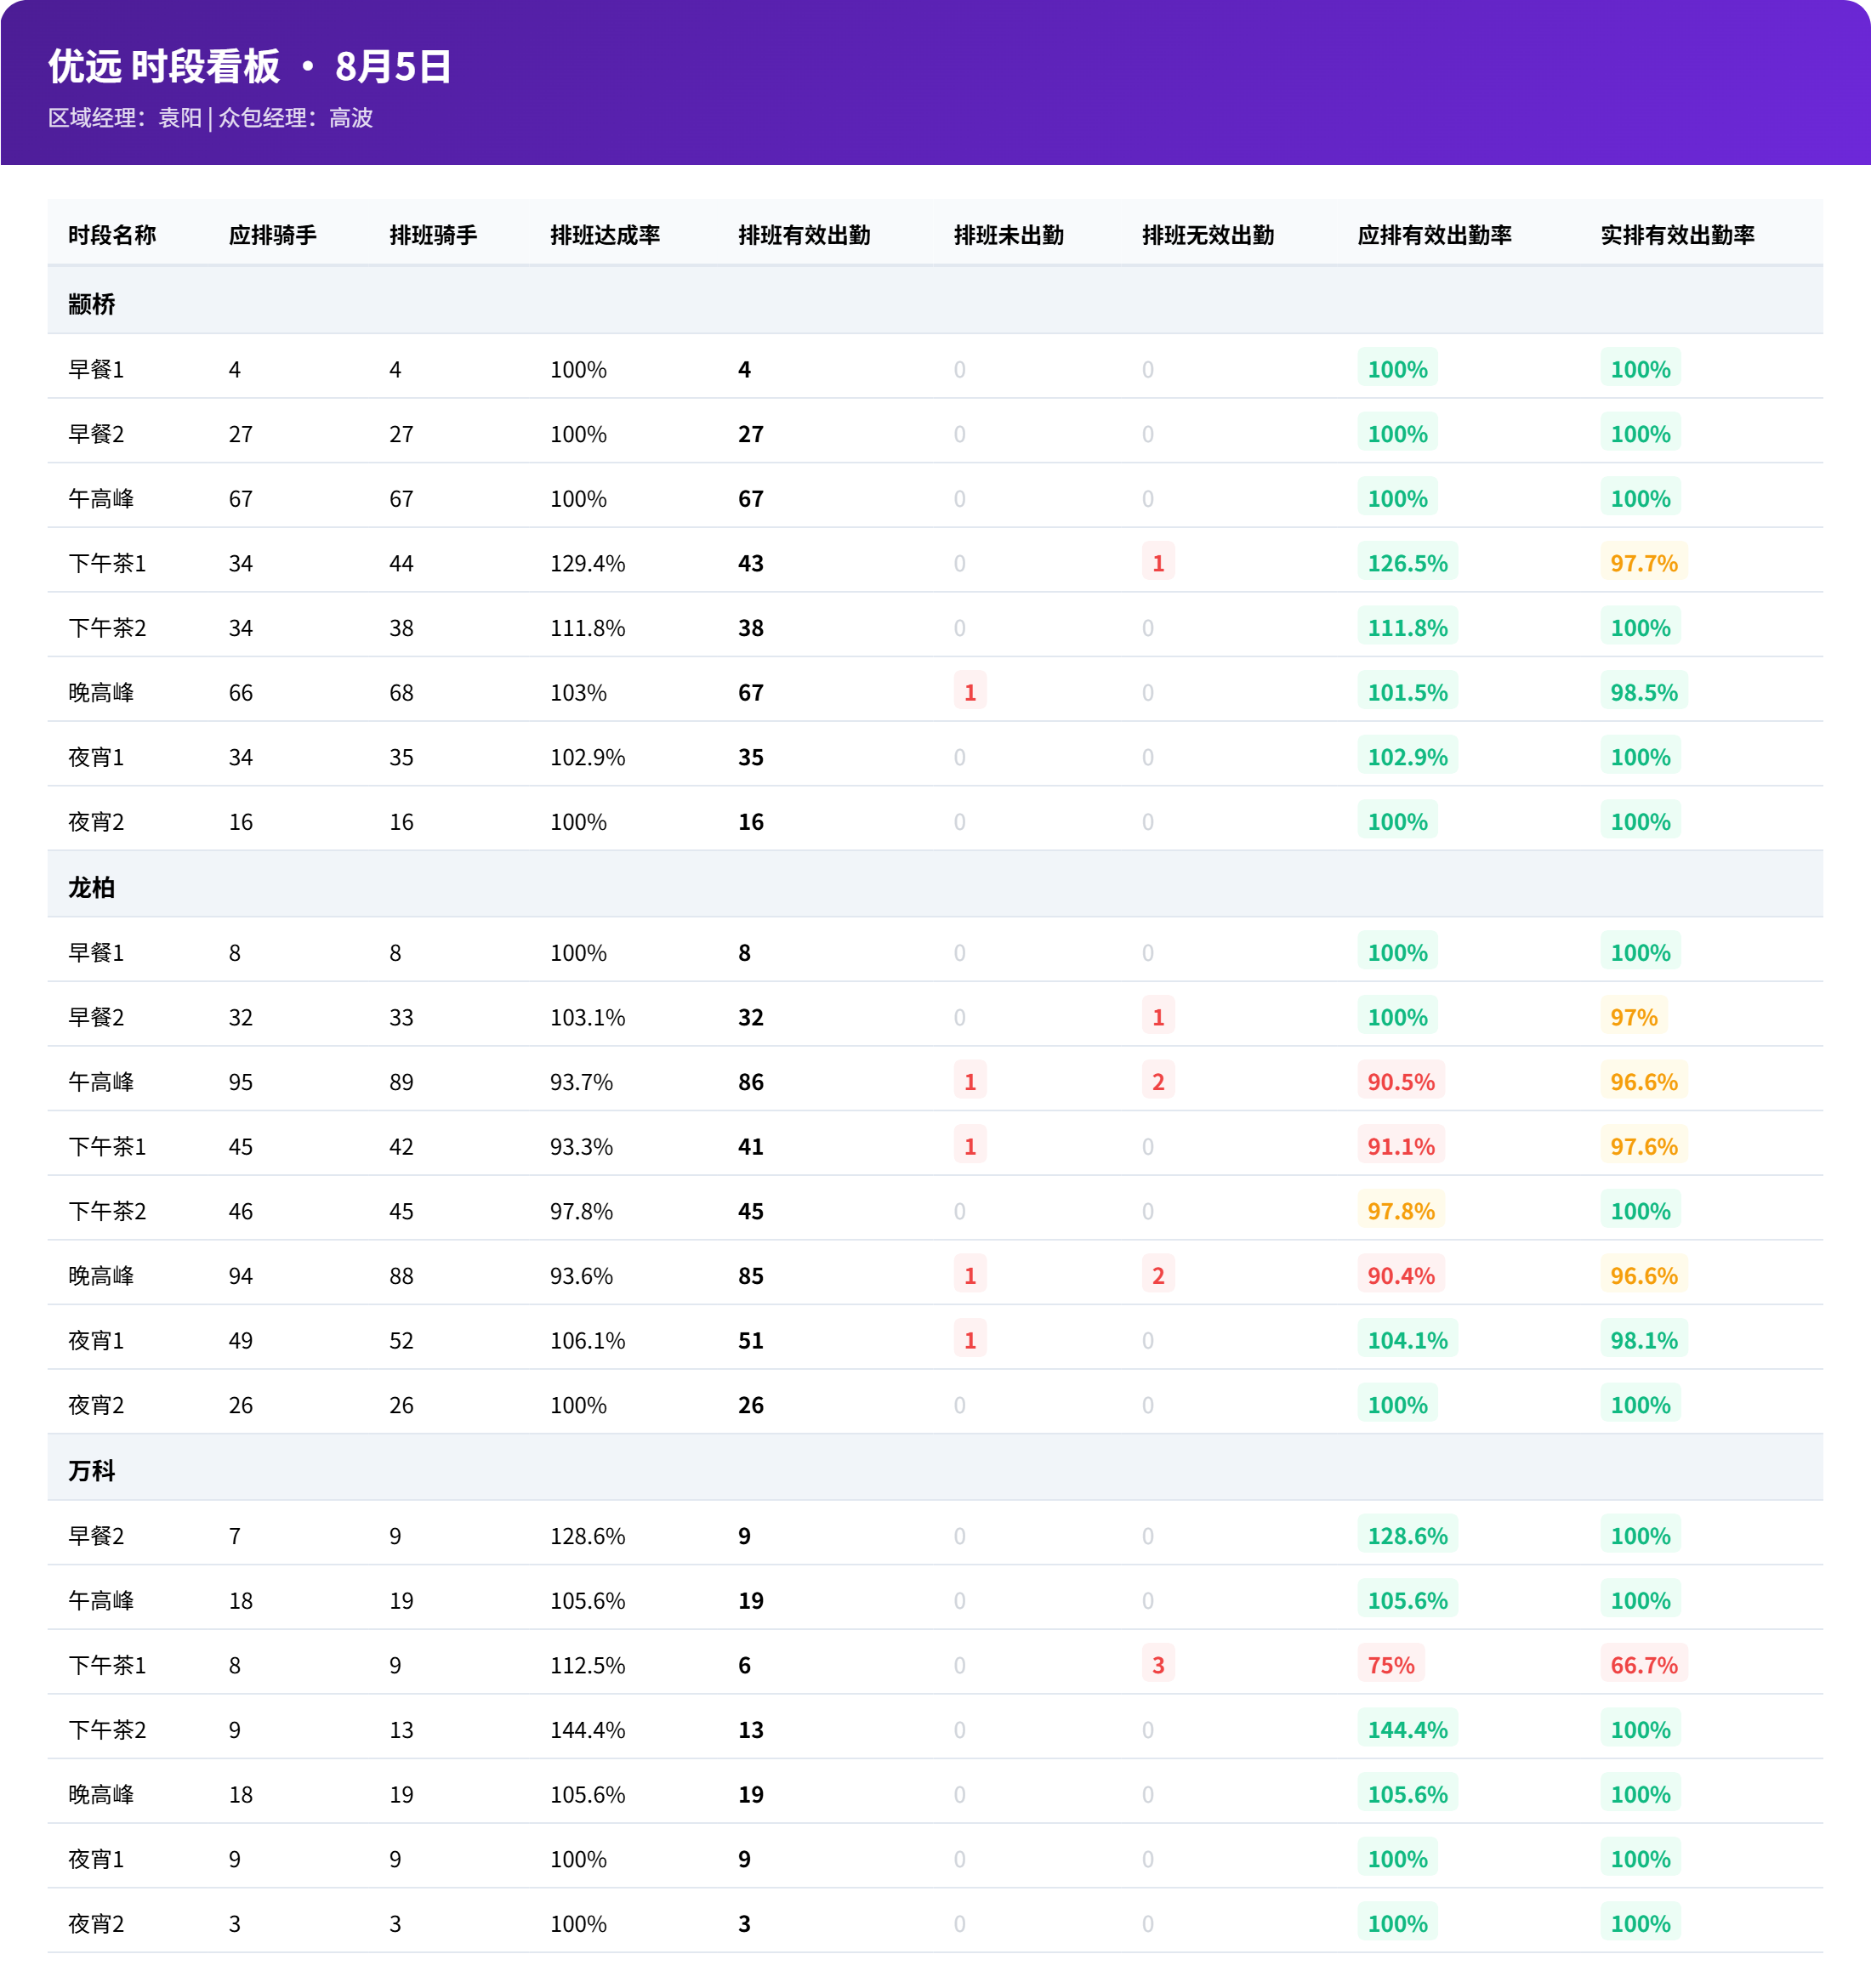Screen dimensions: 1871x1988
Task: Click the 排班未出勤 column header
Action: (x=1009, y=235)
